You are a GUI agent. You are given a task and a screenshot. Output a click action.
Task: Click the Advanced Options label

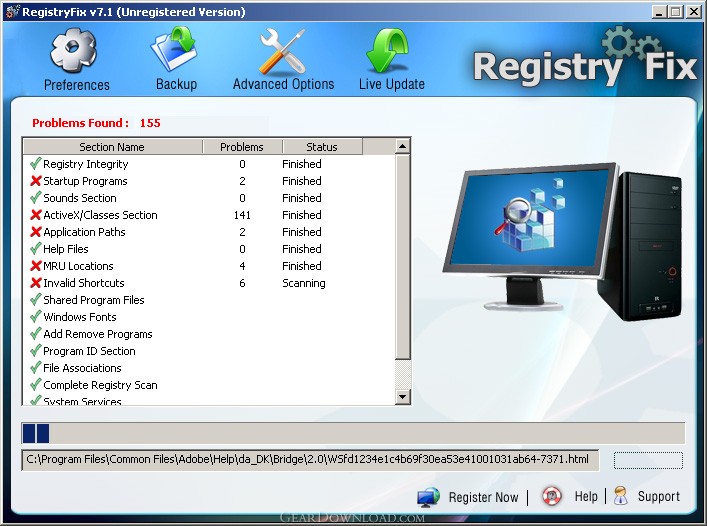pos(284,84)
